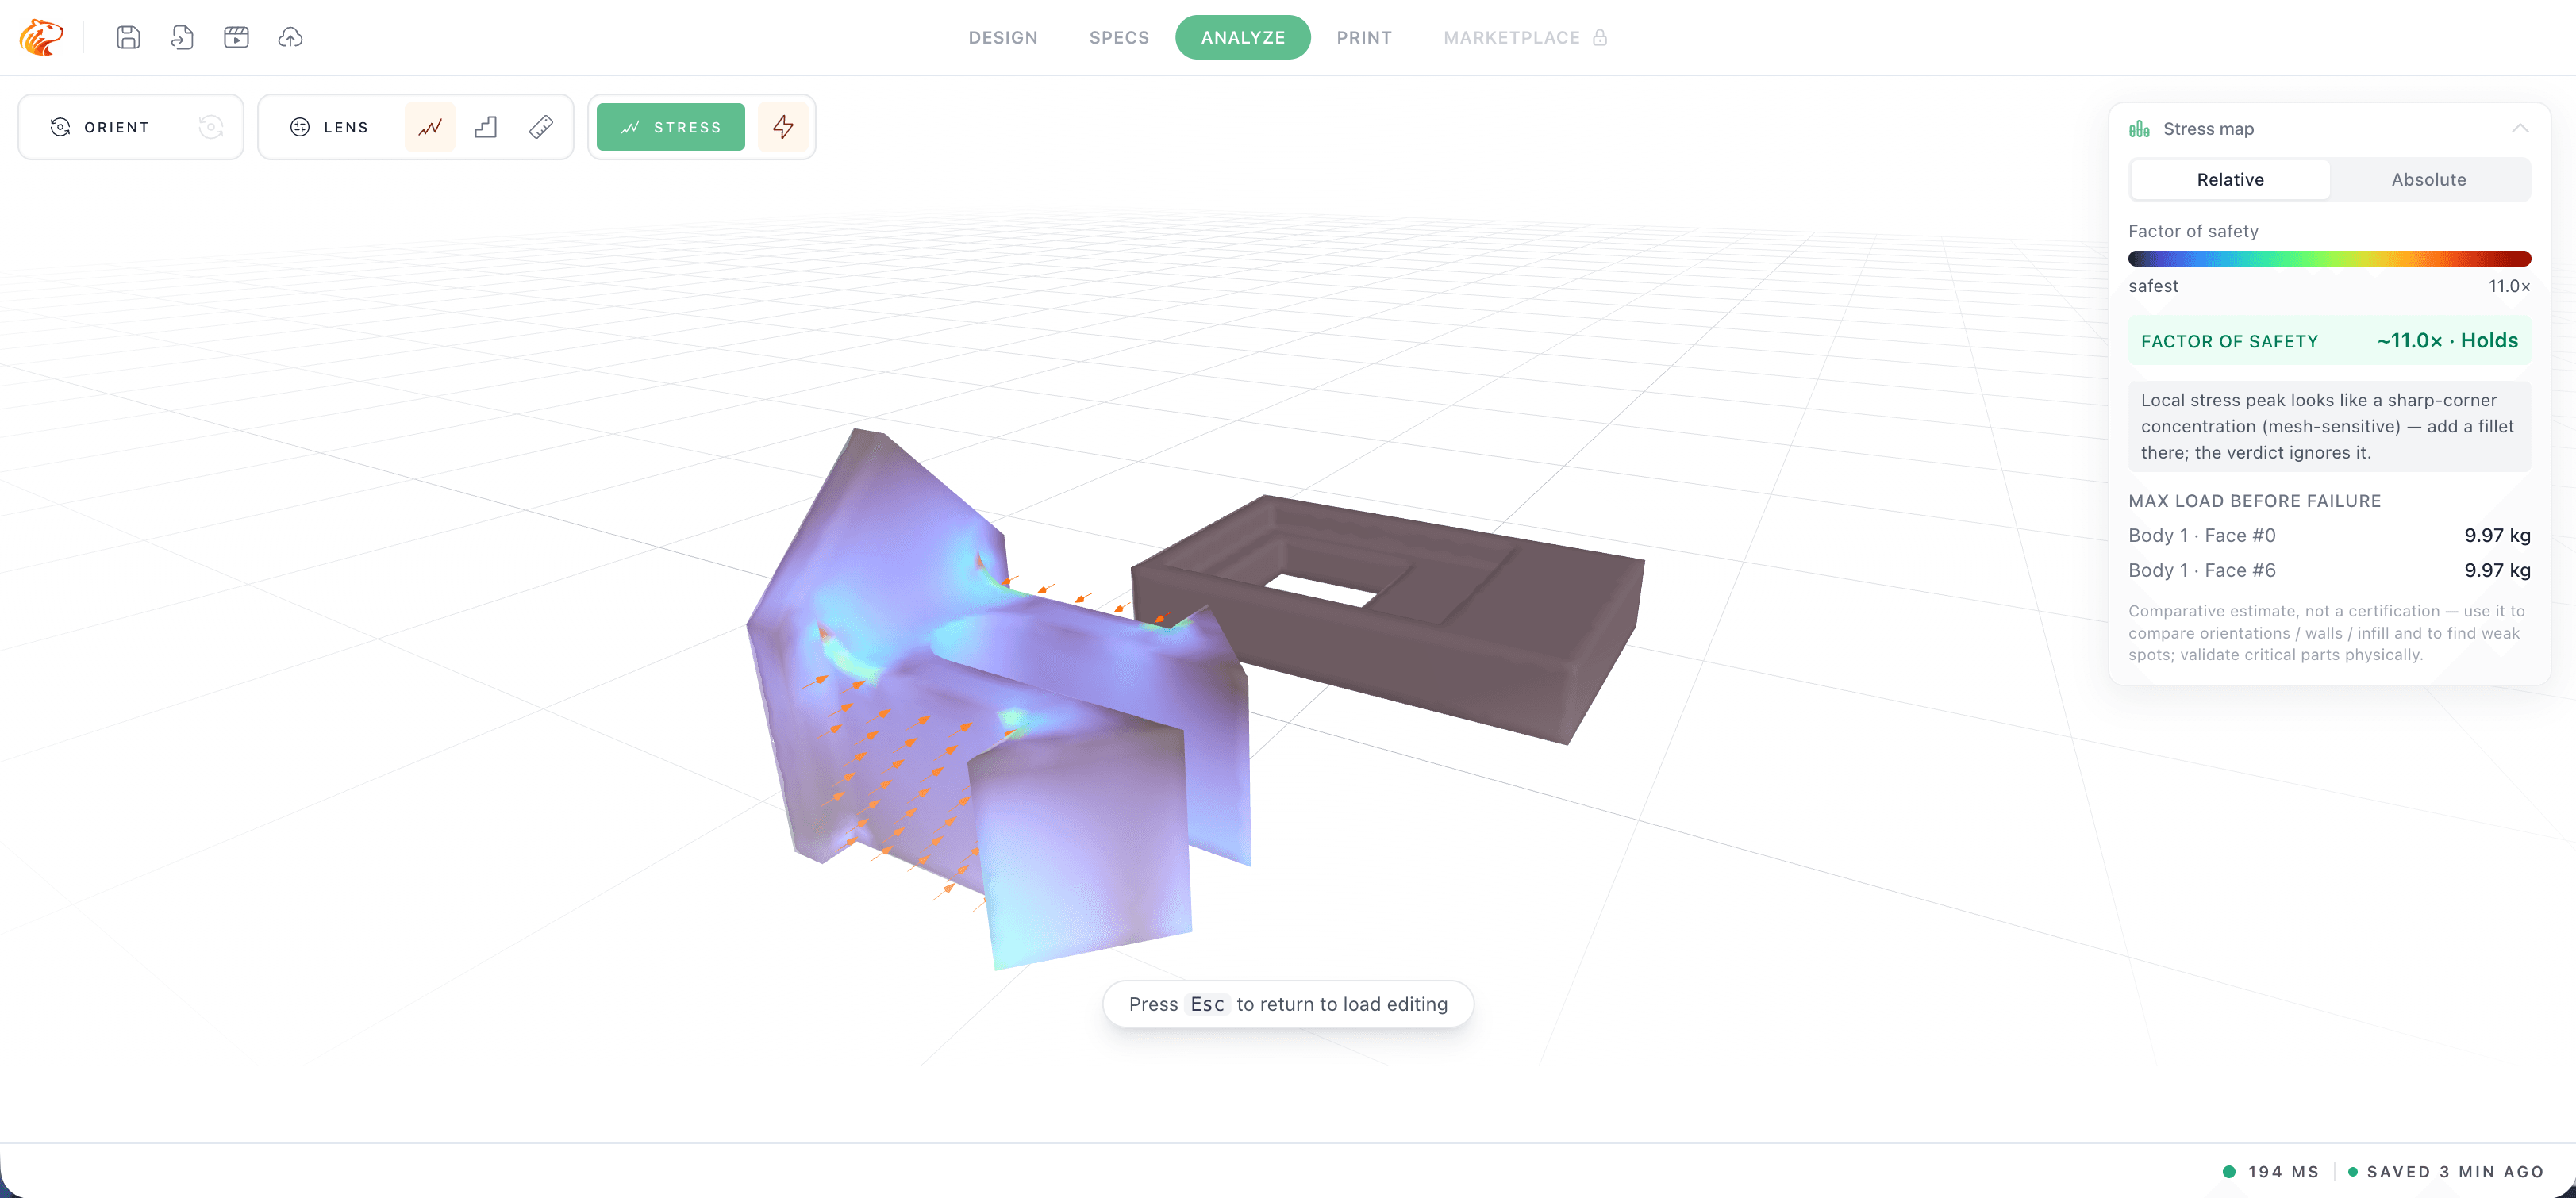The width and height of the screenshot is (2576, 1198).
Task: Toggle the stress graph lens icon
Action: pyautogui.click(x=430, y=127)
